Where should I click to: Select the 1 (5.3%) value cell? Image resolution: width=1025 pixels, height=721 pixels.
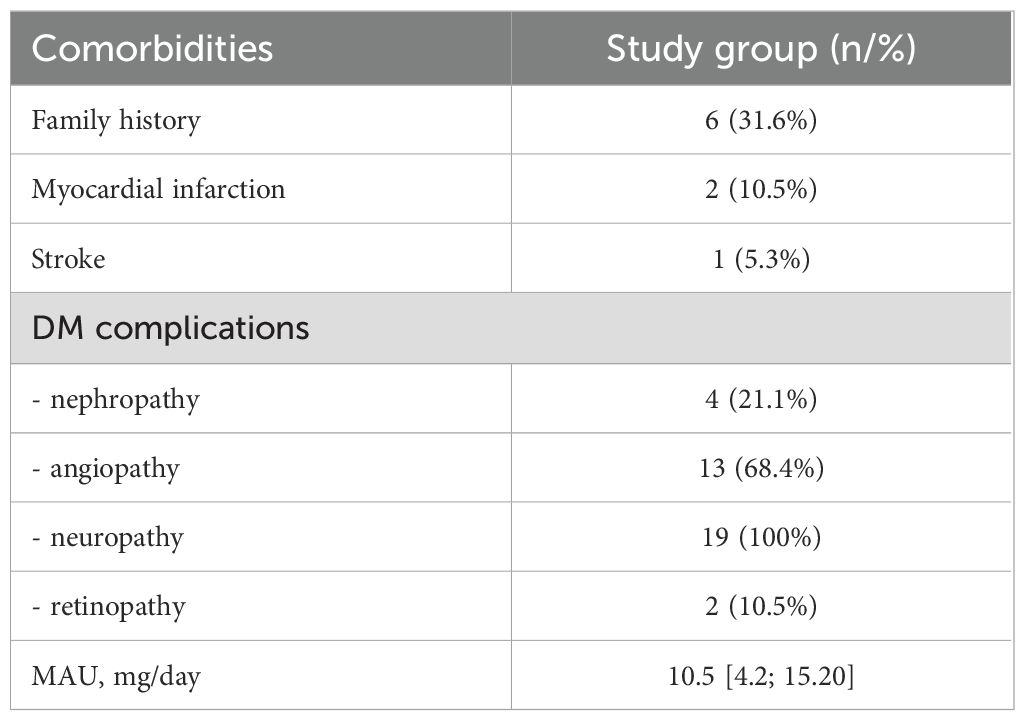click(x=761, y=259)
